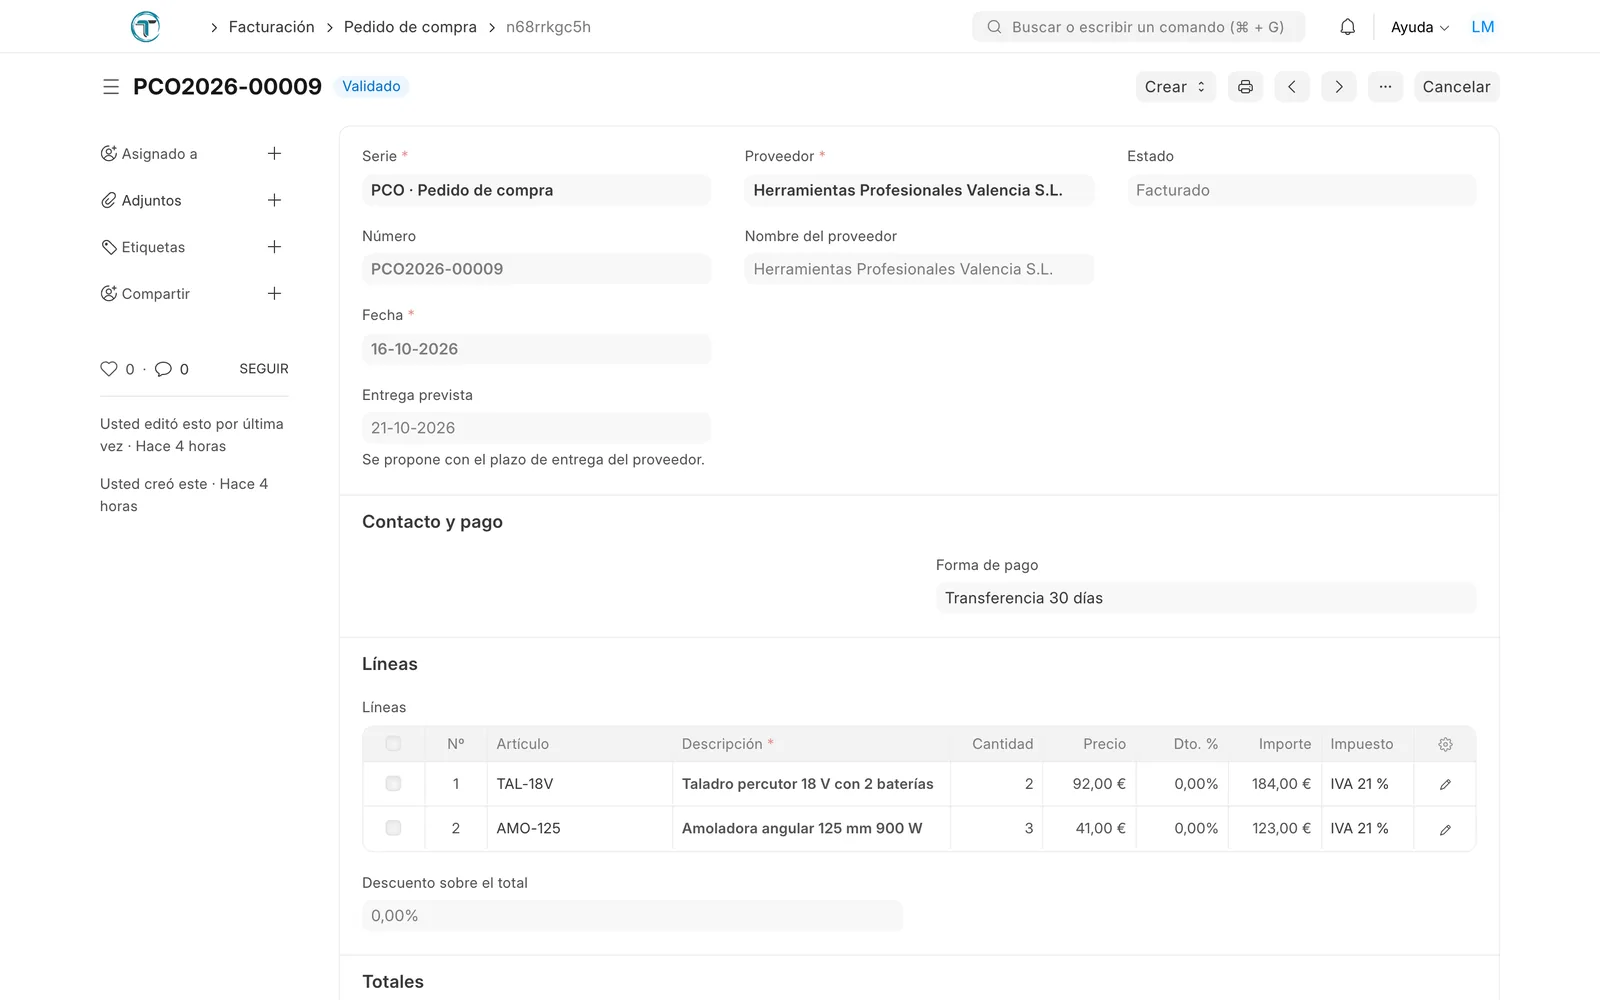
Task: Click SEGUIR to follow document
Action: 264,369
